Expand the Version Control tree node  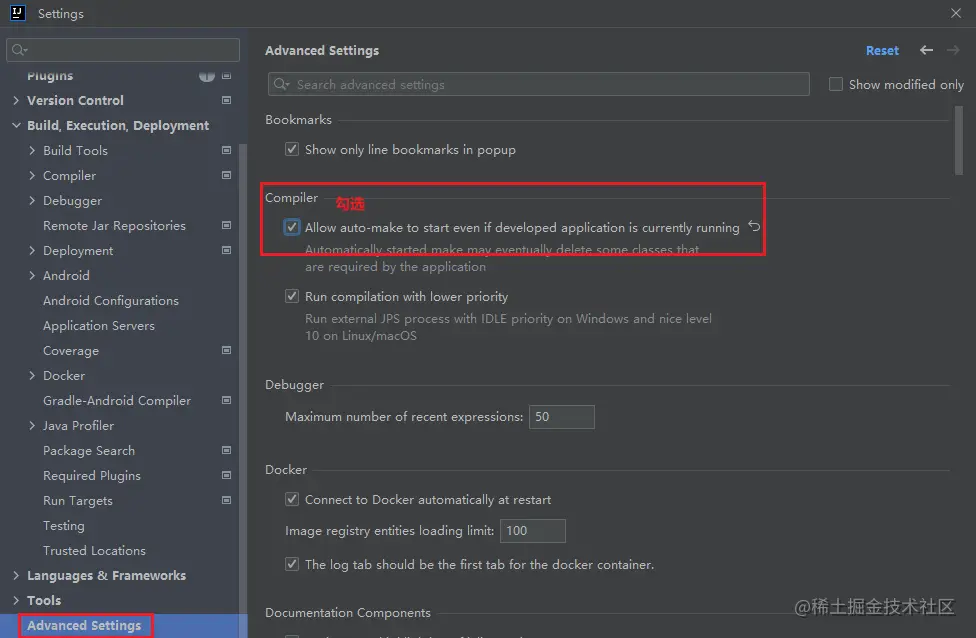pos(16,100)
